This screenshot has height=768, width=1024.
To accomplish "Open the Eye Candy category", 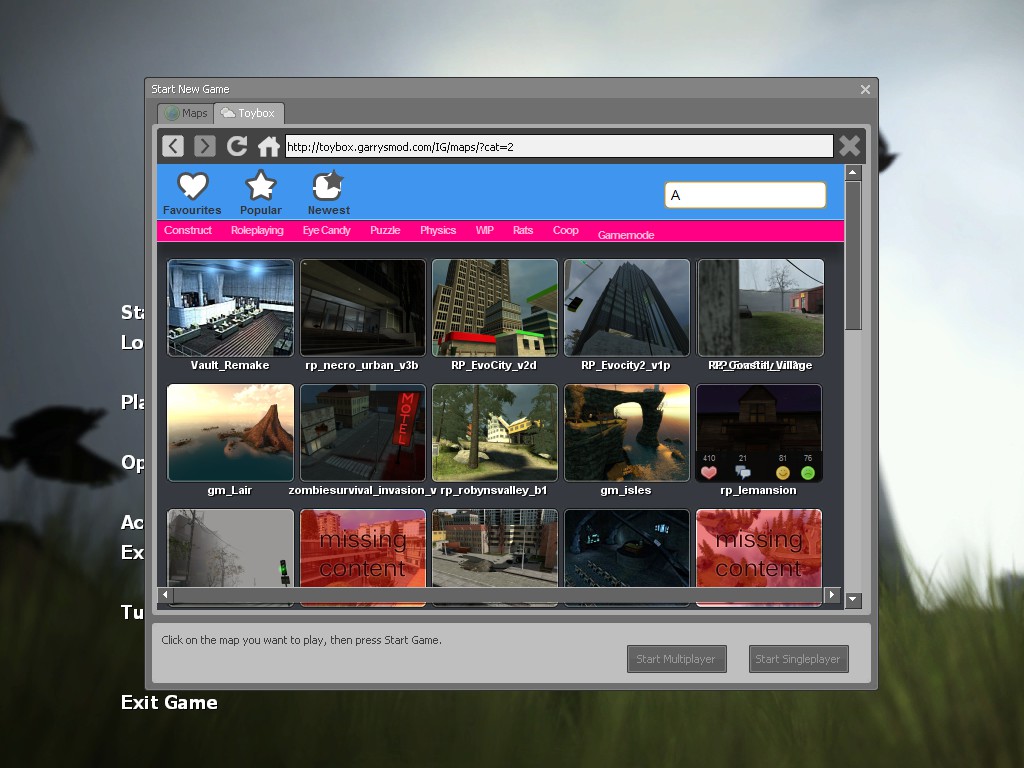I will click(327, 231).
